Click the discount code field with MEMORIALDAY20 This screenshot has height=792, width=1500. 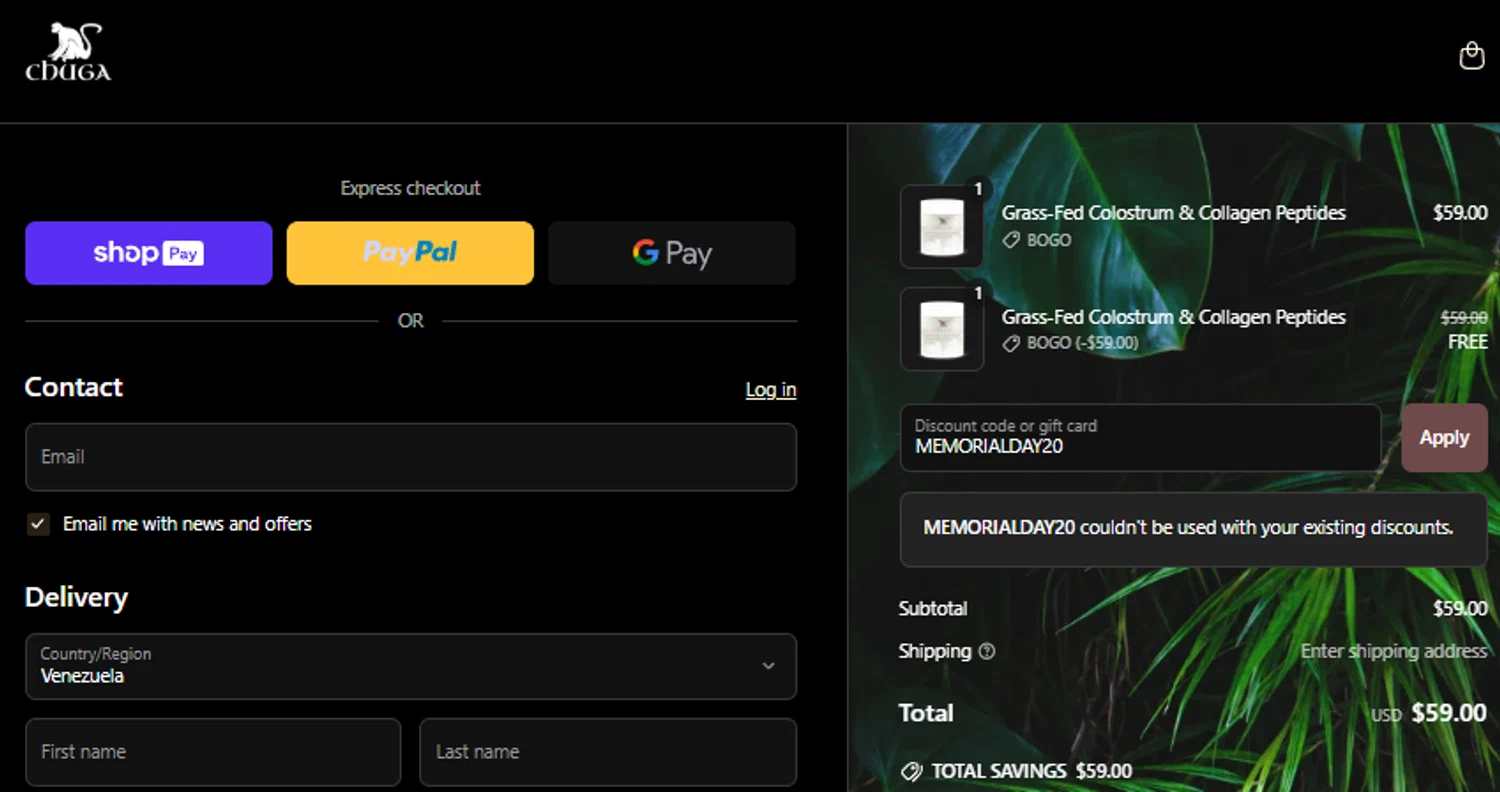point(1141,438)
